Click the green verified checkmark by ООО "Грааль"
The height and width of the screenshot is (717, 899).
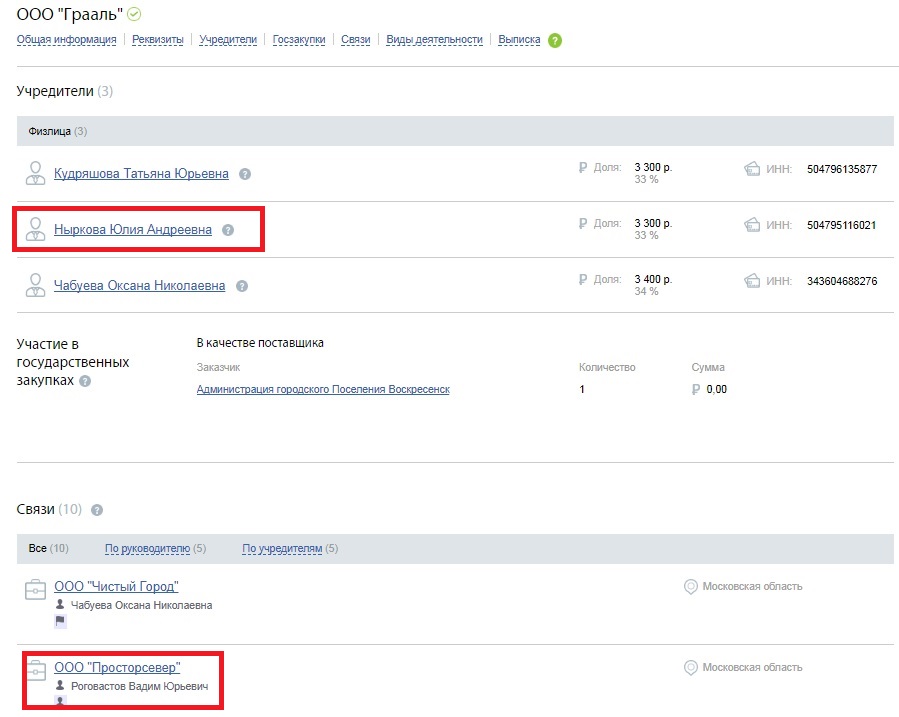coord(134,14)
